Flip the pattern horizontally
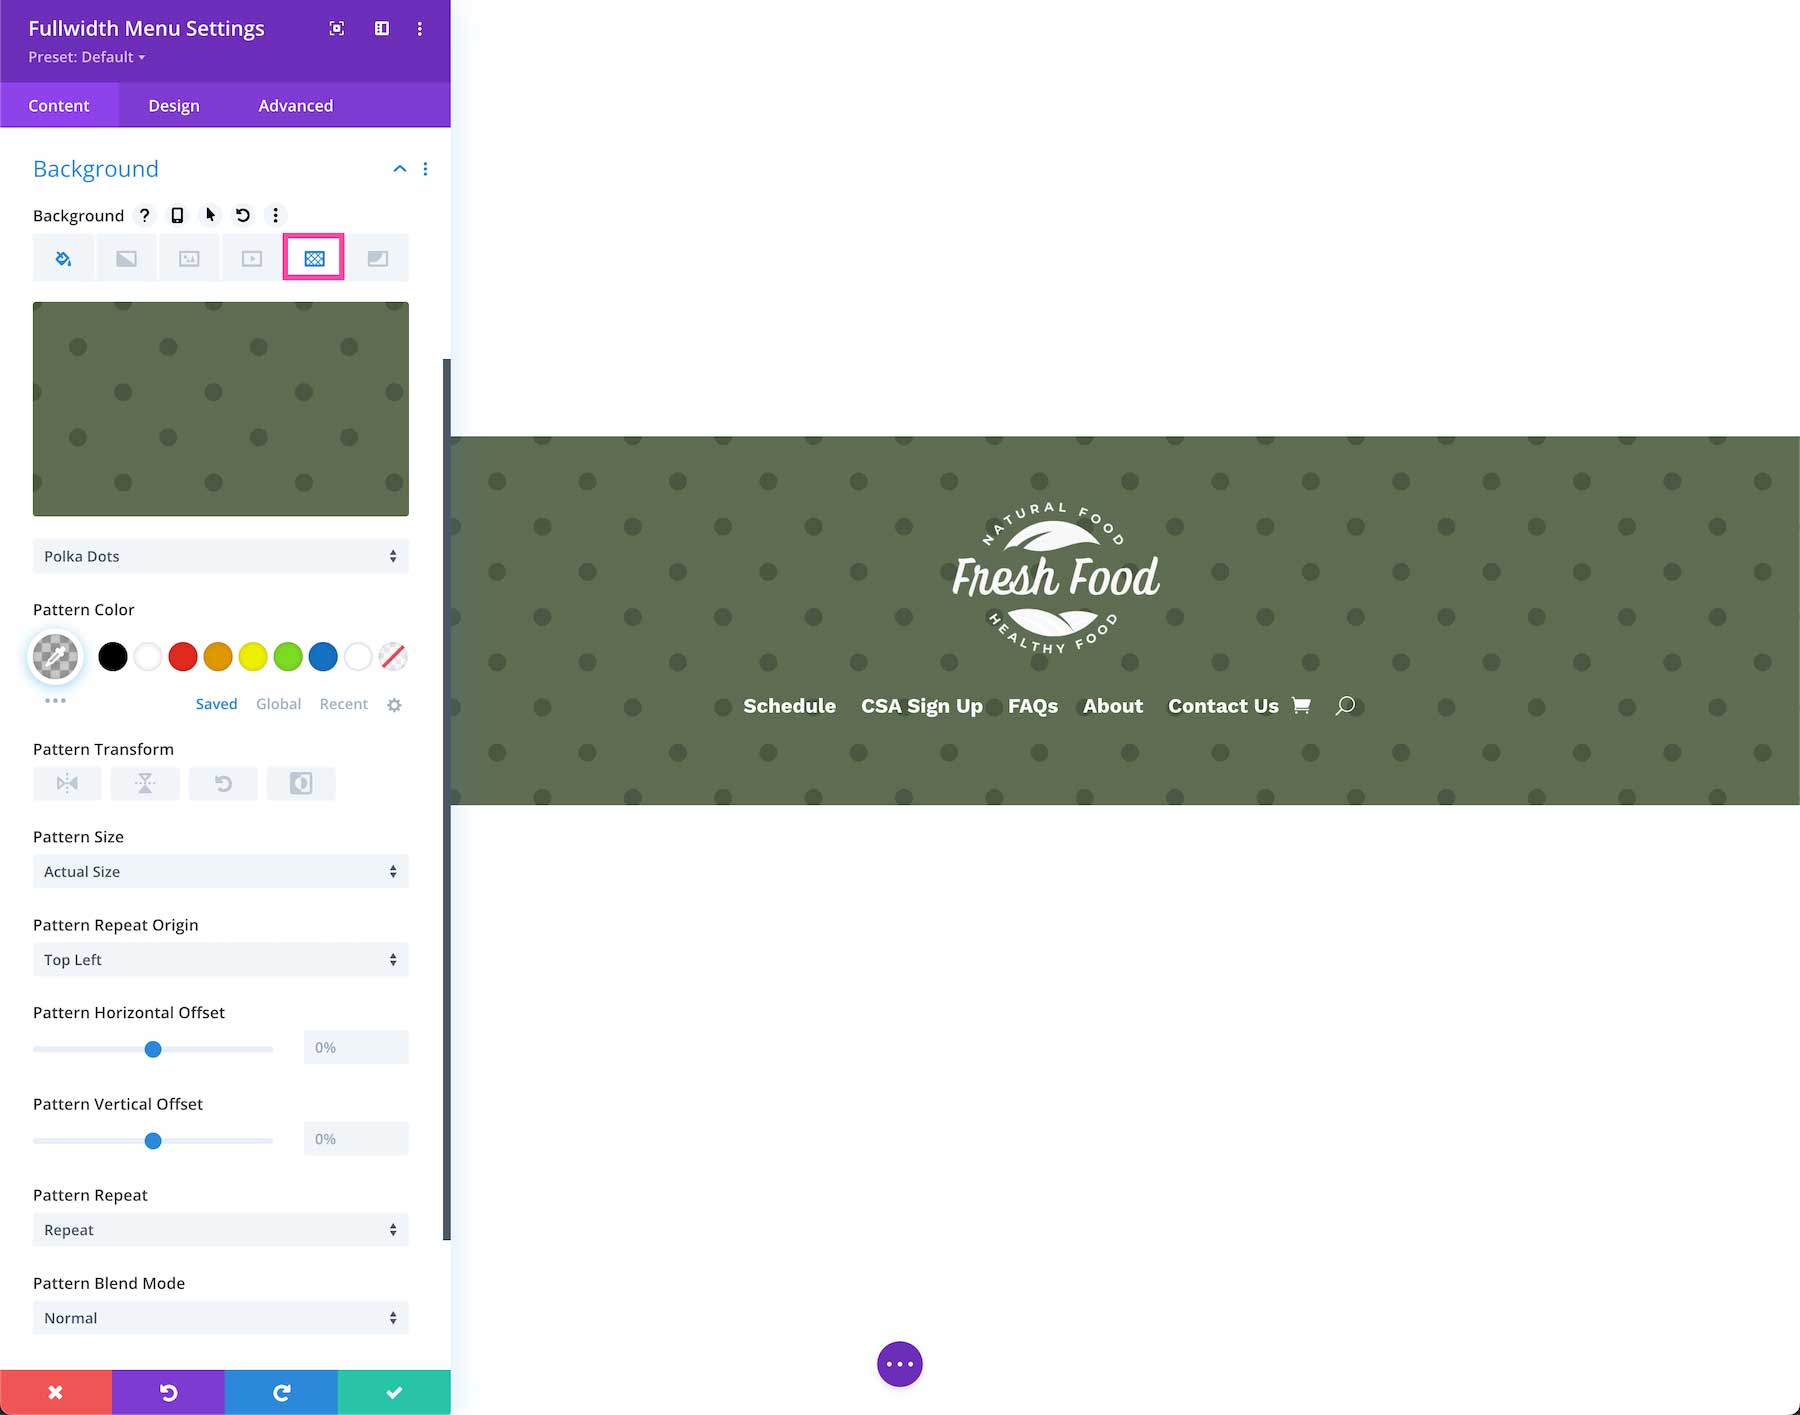This screenshot has height=1415, width=1800. tap(66, 783)
